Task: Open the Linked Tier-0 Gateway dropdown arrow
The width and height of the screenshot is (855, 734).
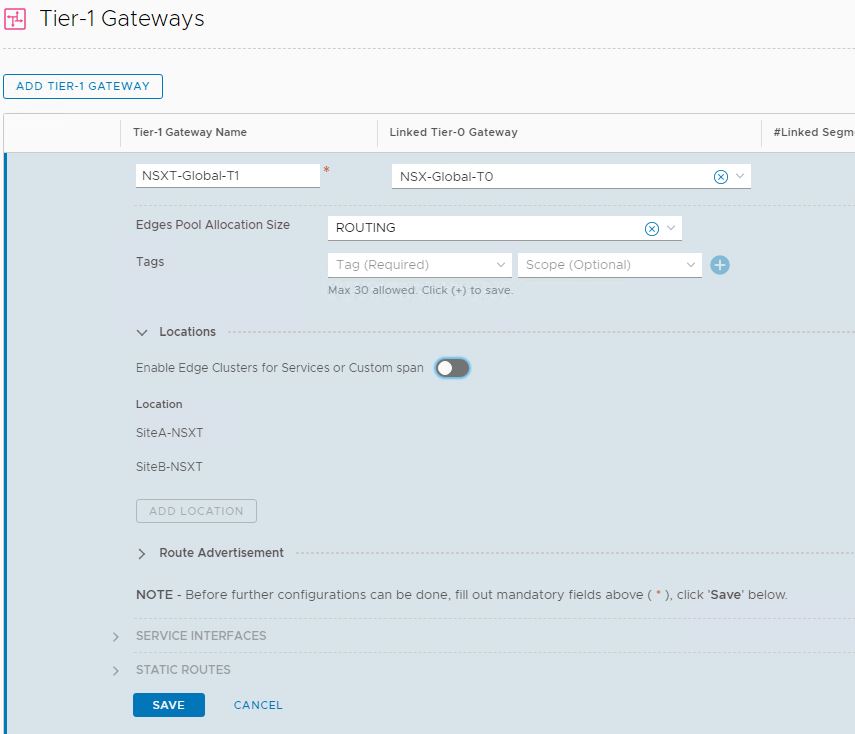Action: [x=740, y=177]
